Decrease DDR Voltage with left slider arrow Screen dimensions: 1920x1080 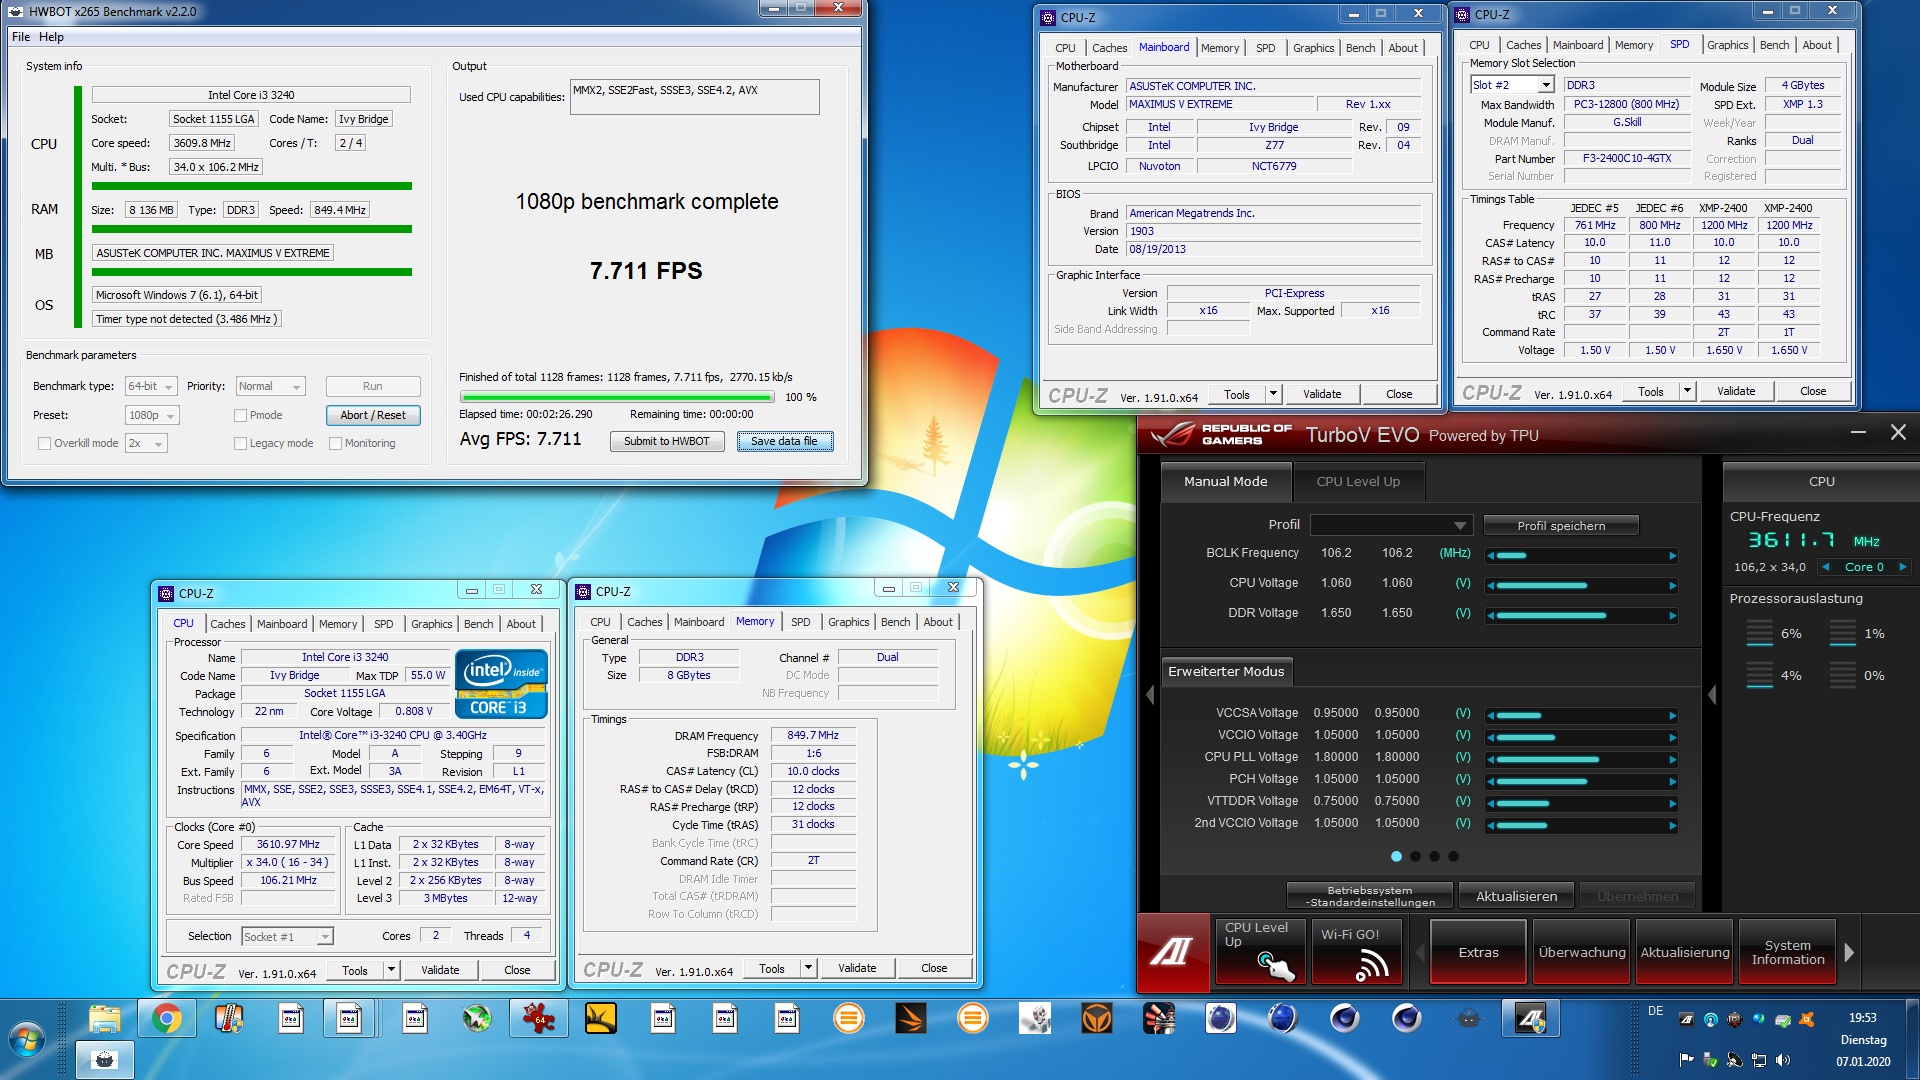click(x=1491, y=615)
